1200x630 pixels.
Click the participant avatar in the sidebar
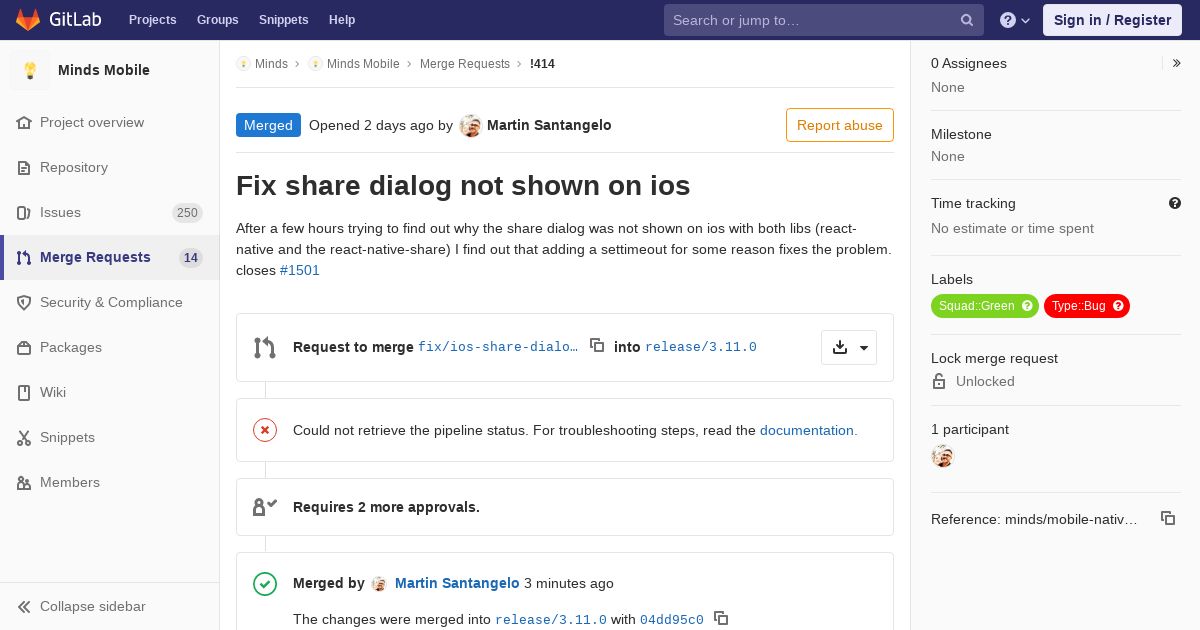point(942,457)
